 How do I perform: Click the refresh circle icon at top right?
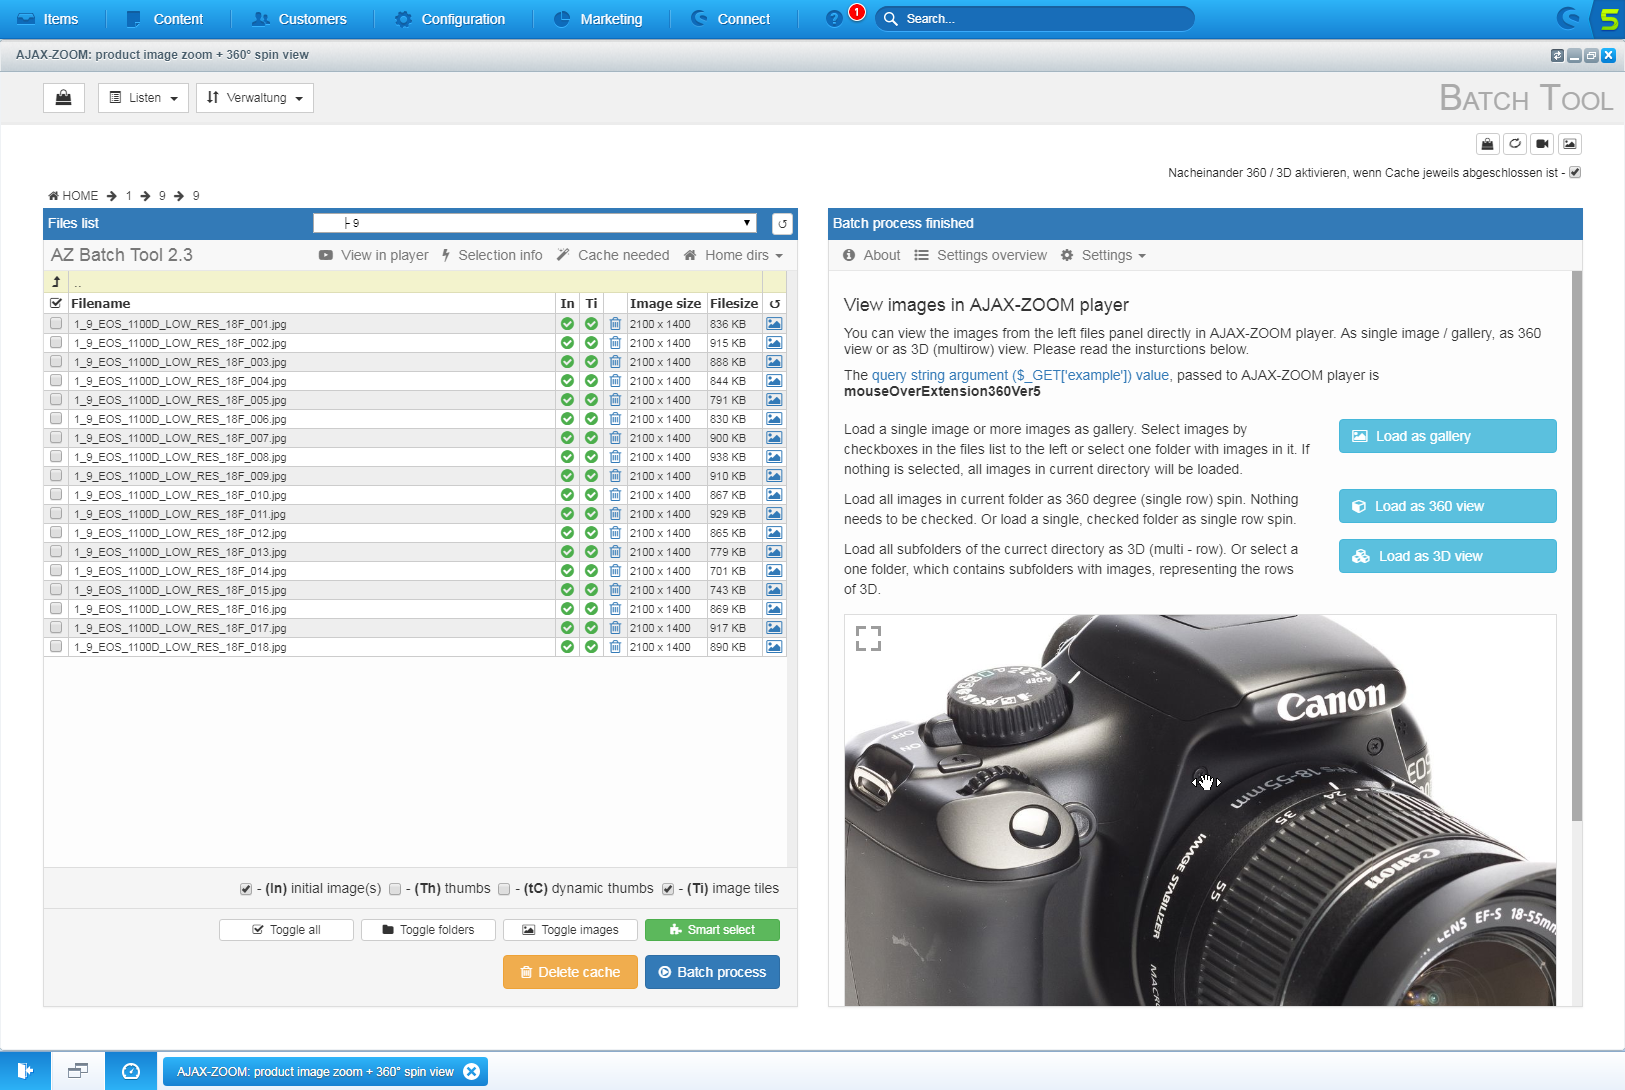click(x=1515, y=144)
